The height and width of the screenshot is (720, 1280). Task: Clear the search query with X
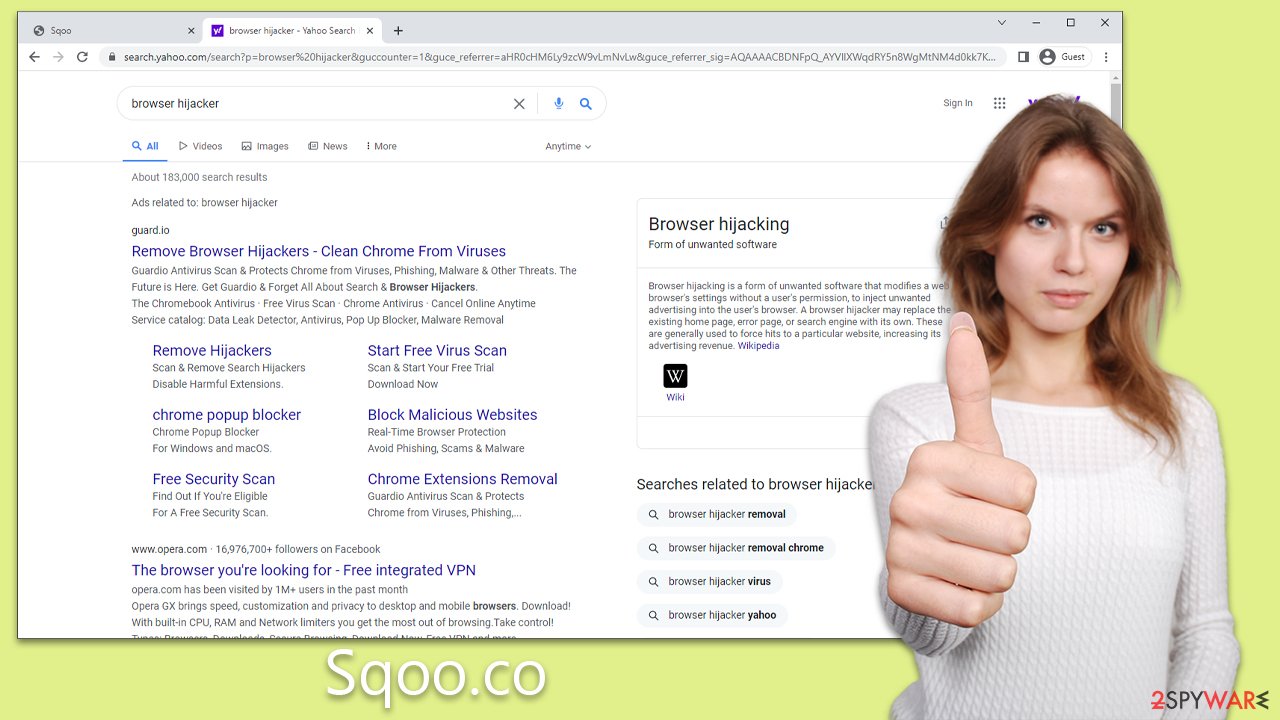coord(519,103)
